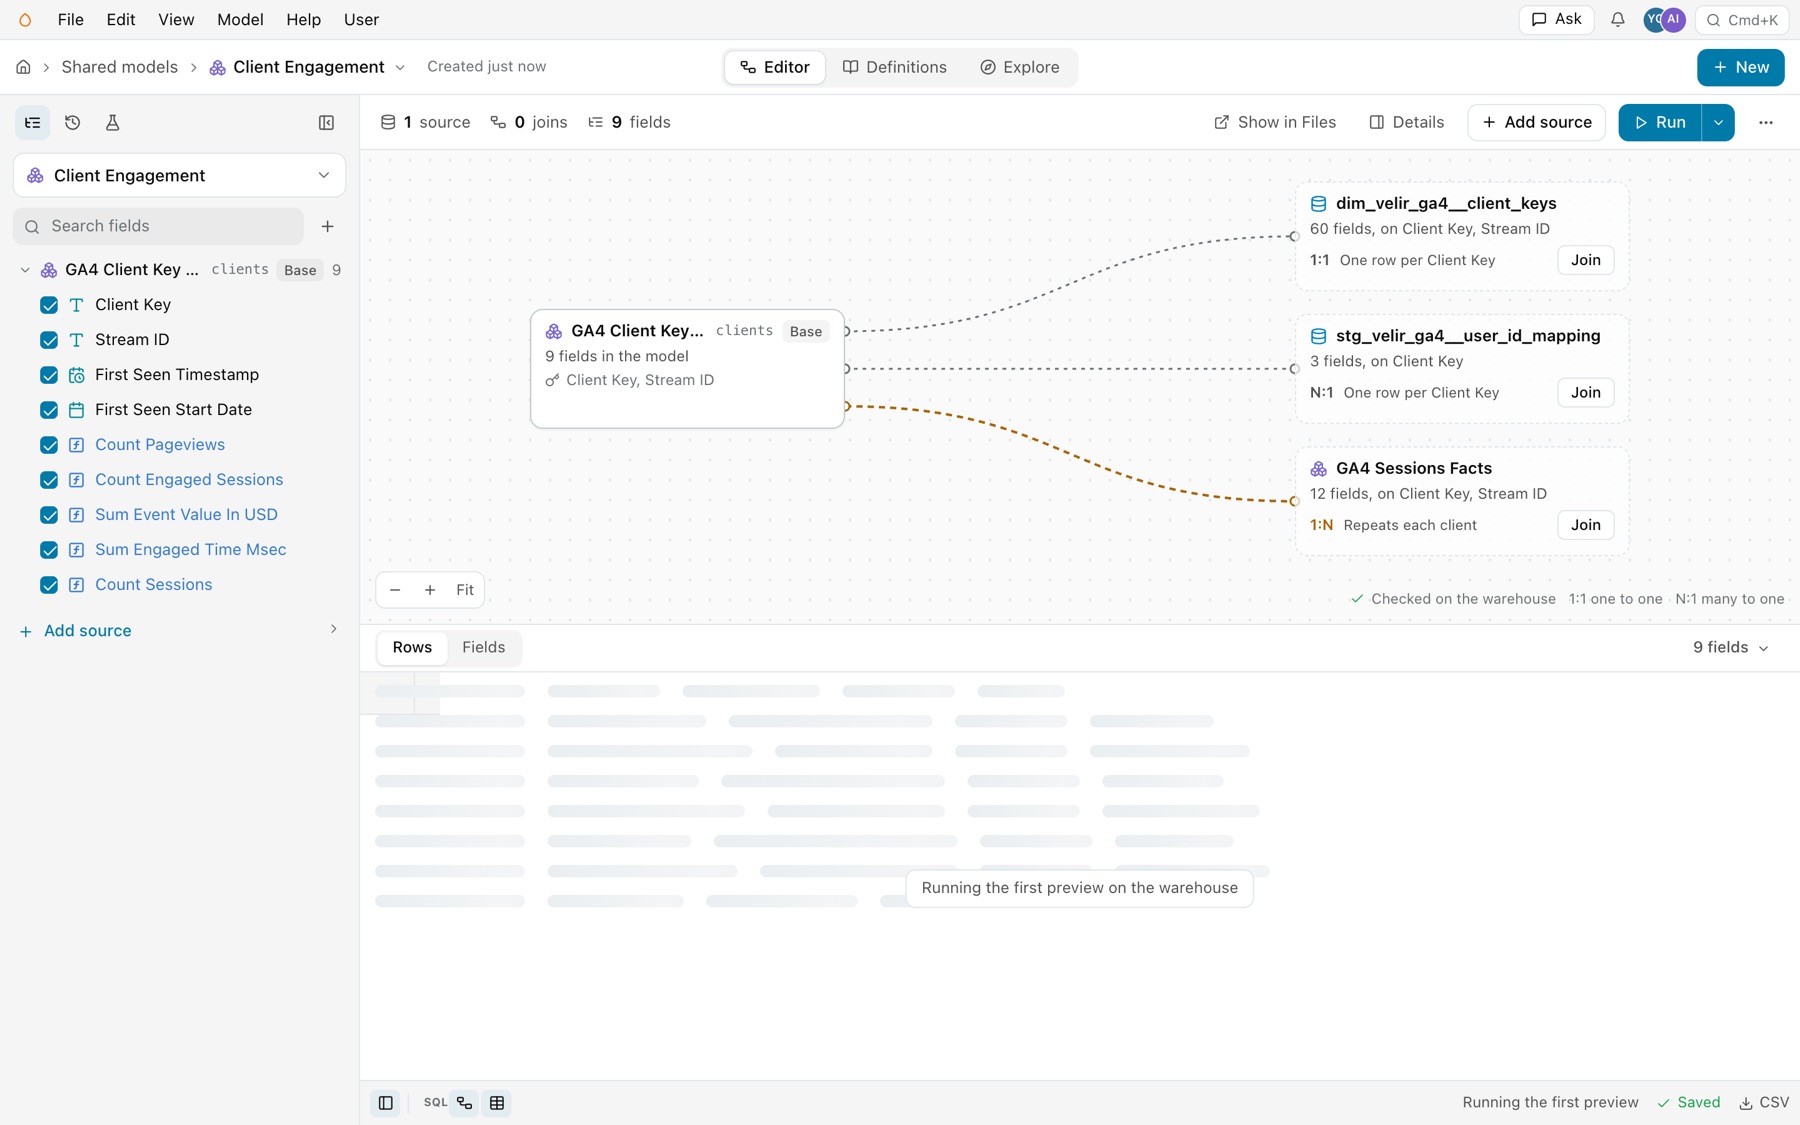Viewport: 1800px width, 1125px height.
Task: Switch to the Fields tab
Action: 483,647
